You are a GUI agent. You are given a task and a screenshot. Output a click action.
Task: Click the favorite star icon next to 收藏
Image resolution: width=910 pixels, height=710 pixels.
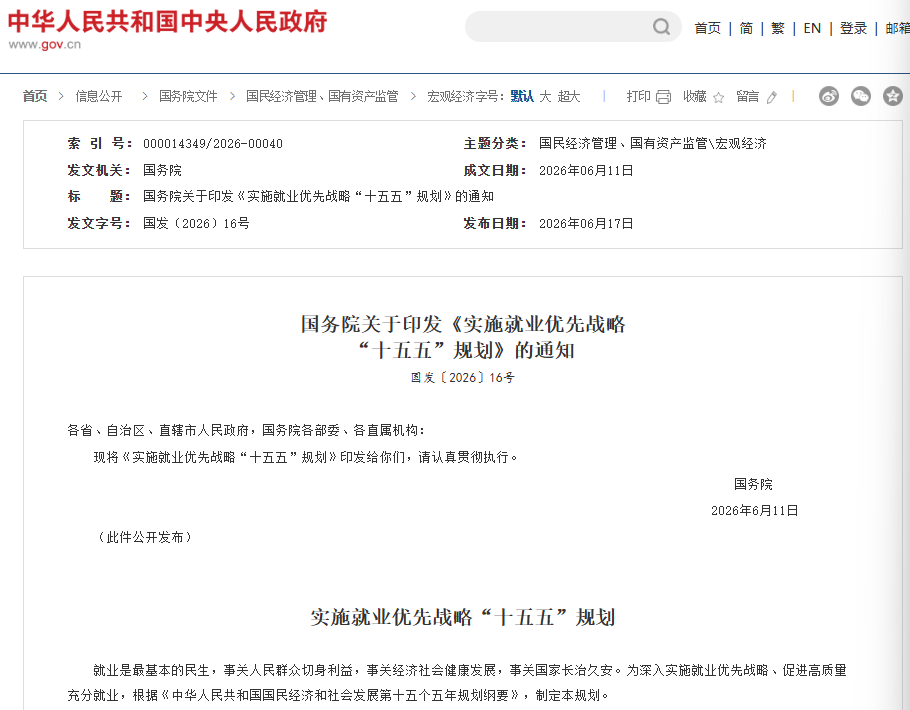[x=718, y=98]
